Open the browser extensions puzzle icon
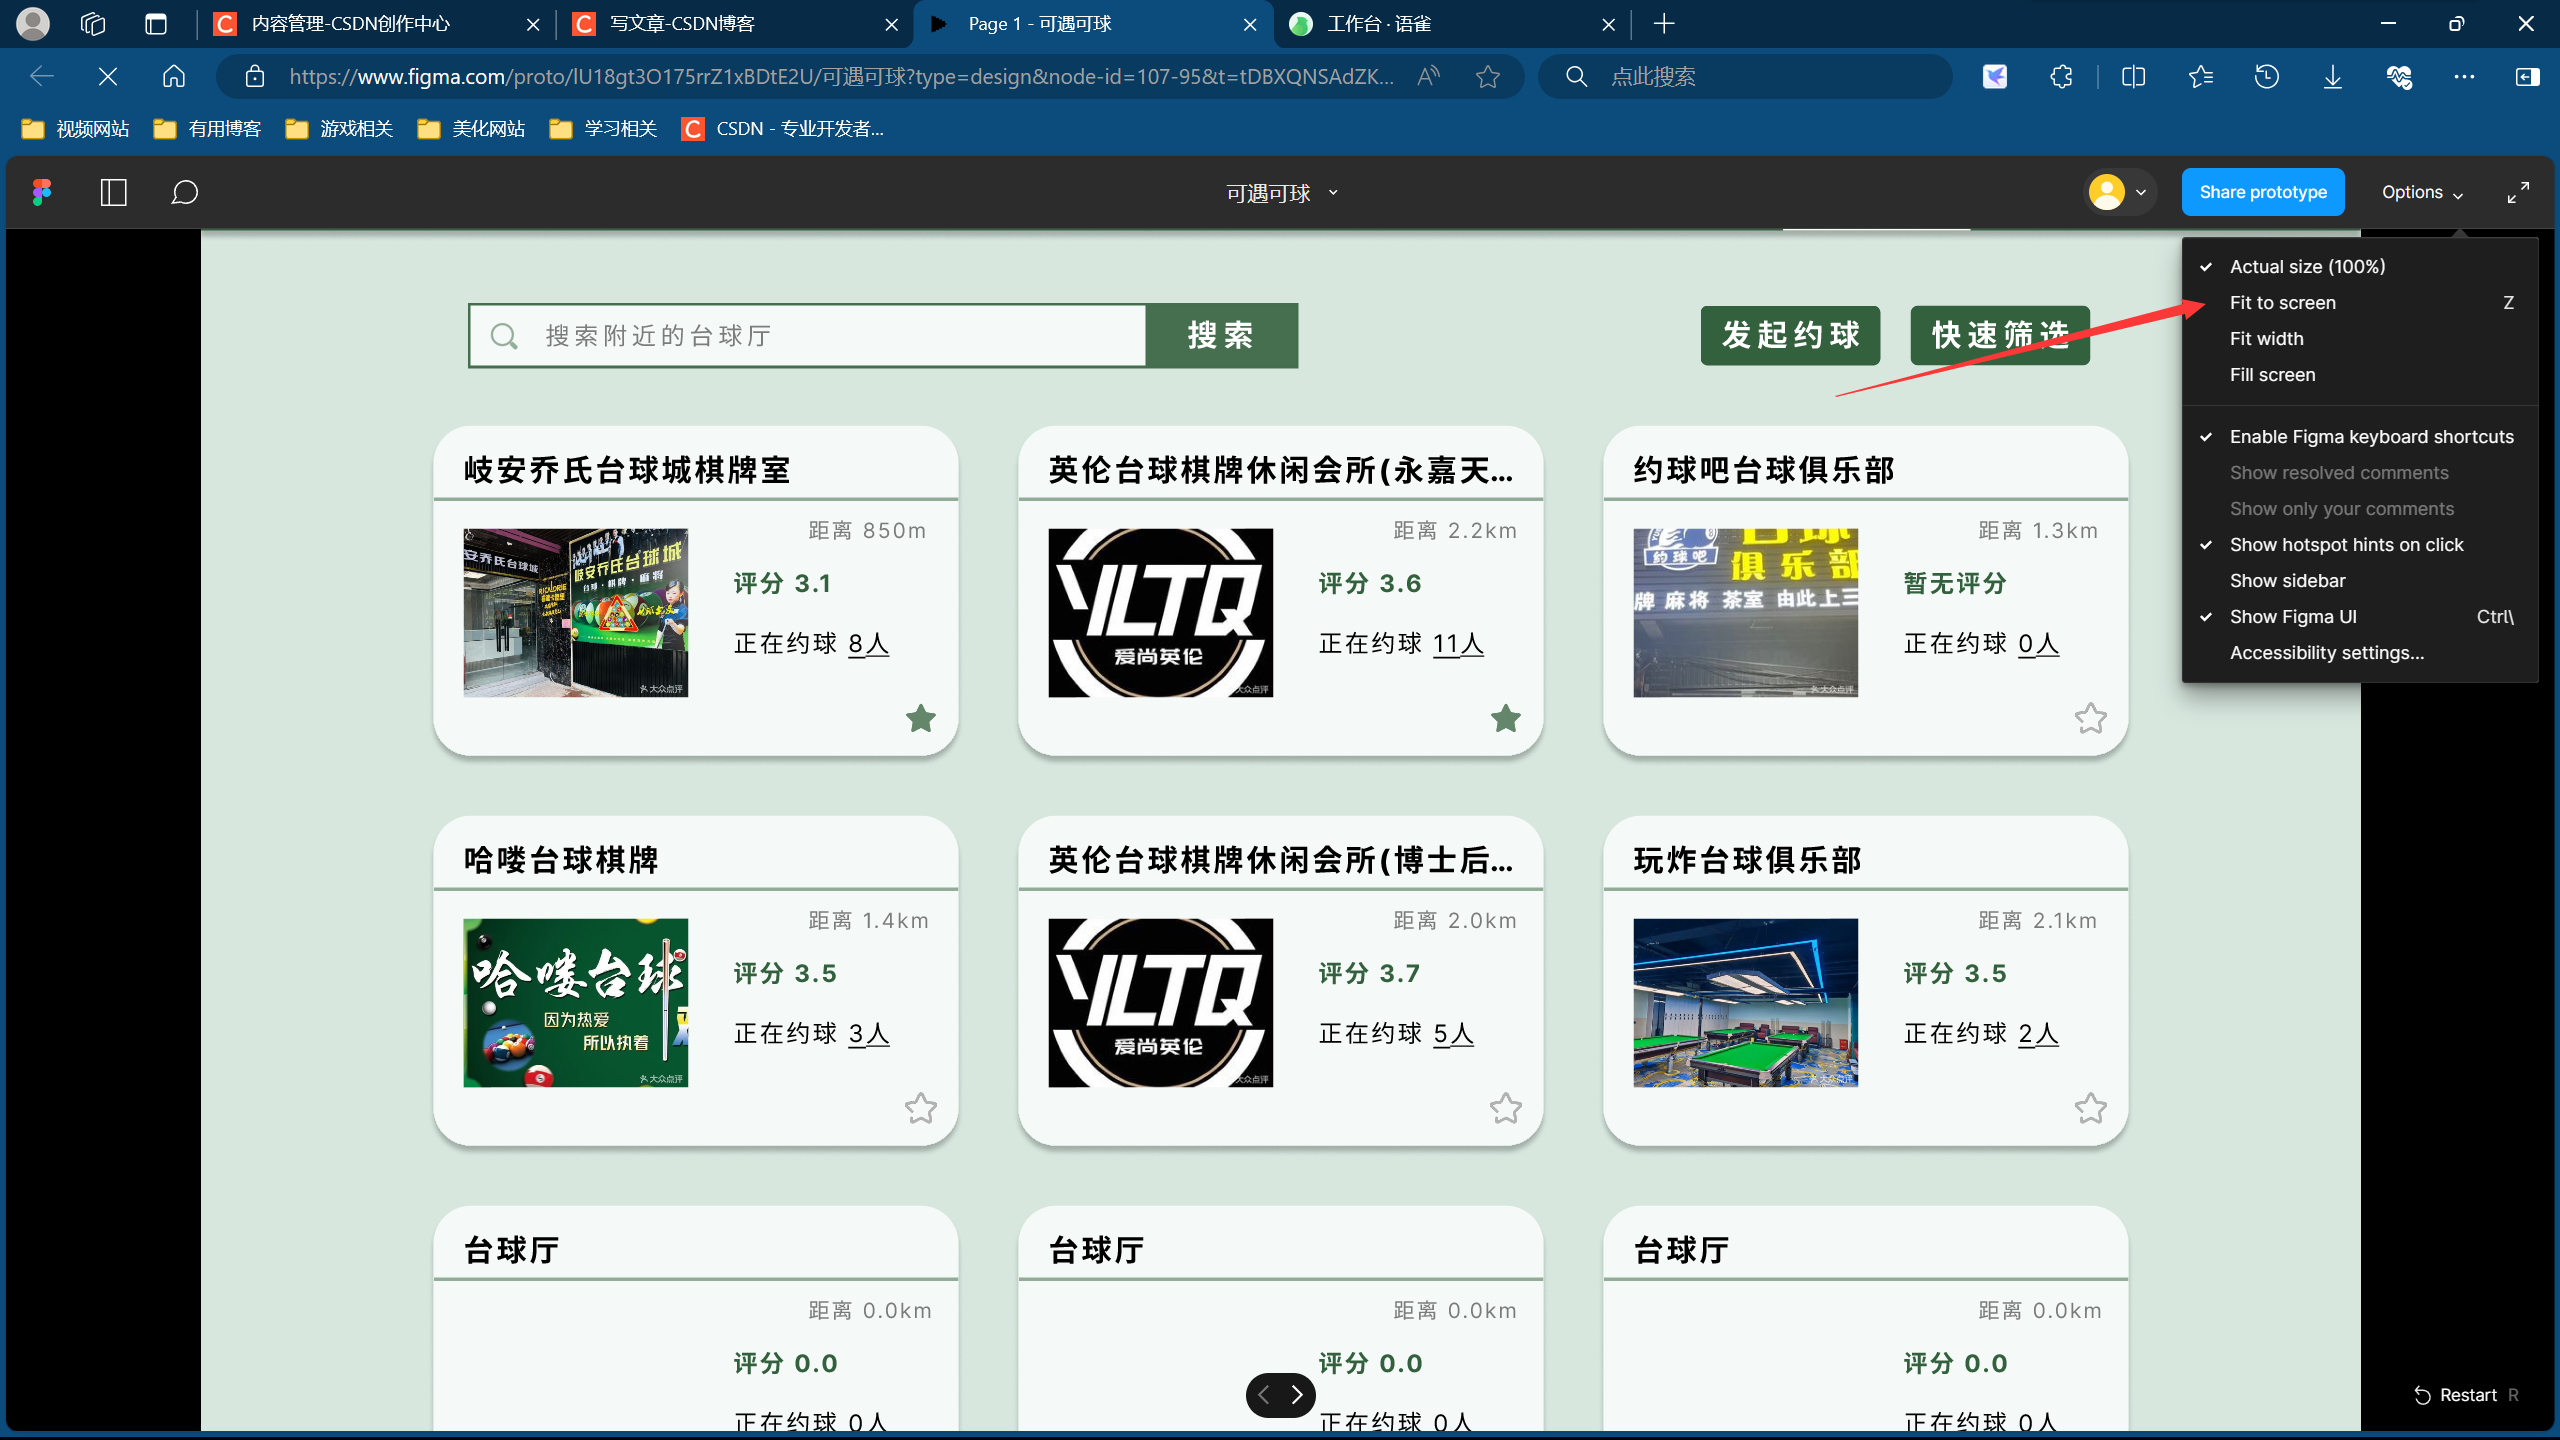This screenshot has width=2560, height=1440. coord(2061,77)
